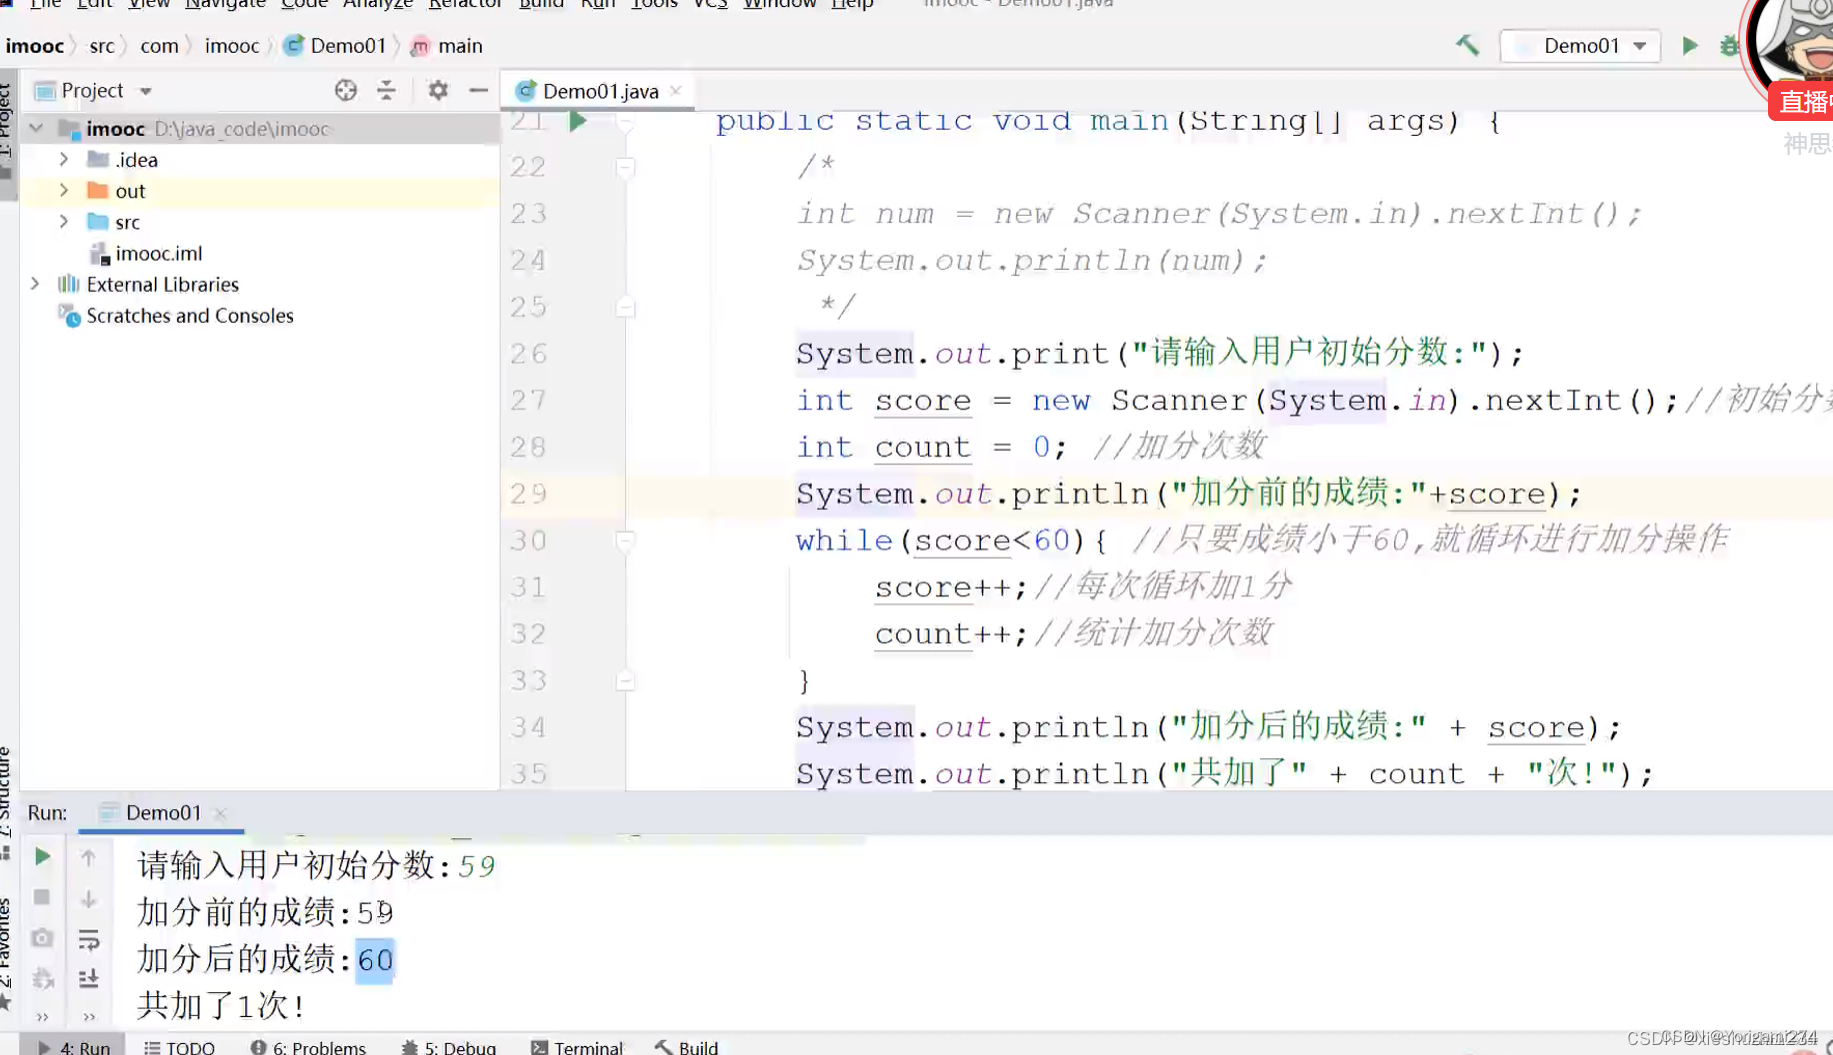1833x1055 pixels.
Task: Open the VCS menu
Action: point(710,5)
